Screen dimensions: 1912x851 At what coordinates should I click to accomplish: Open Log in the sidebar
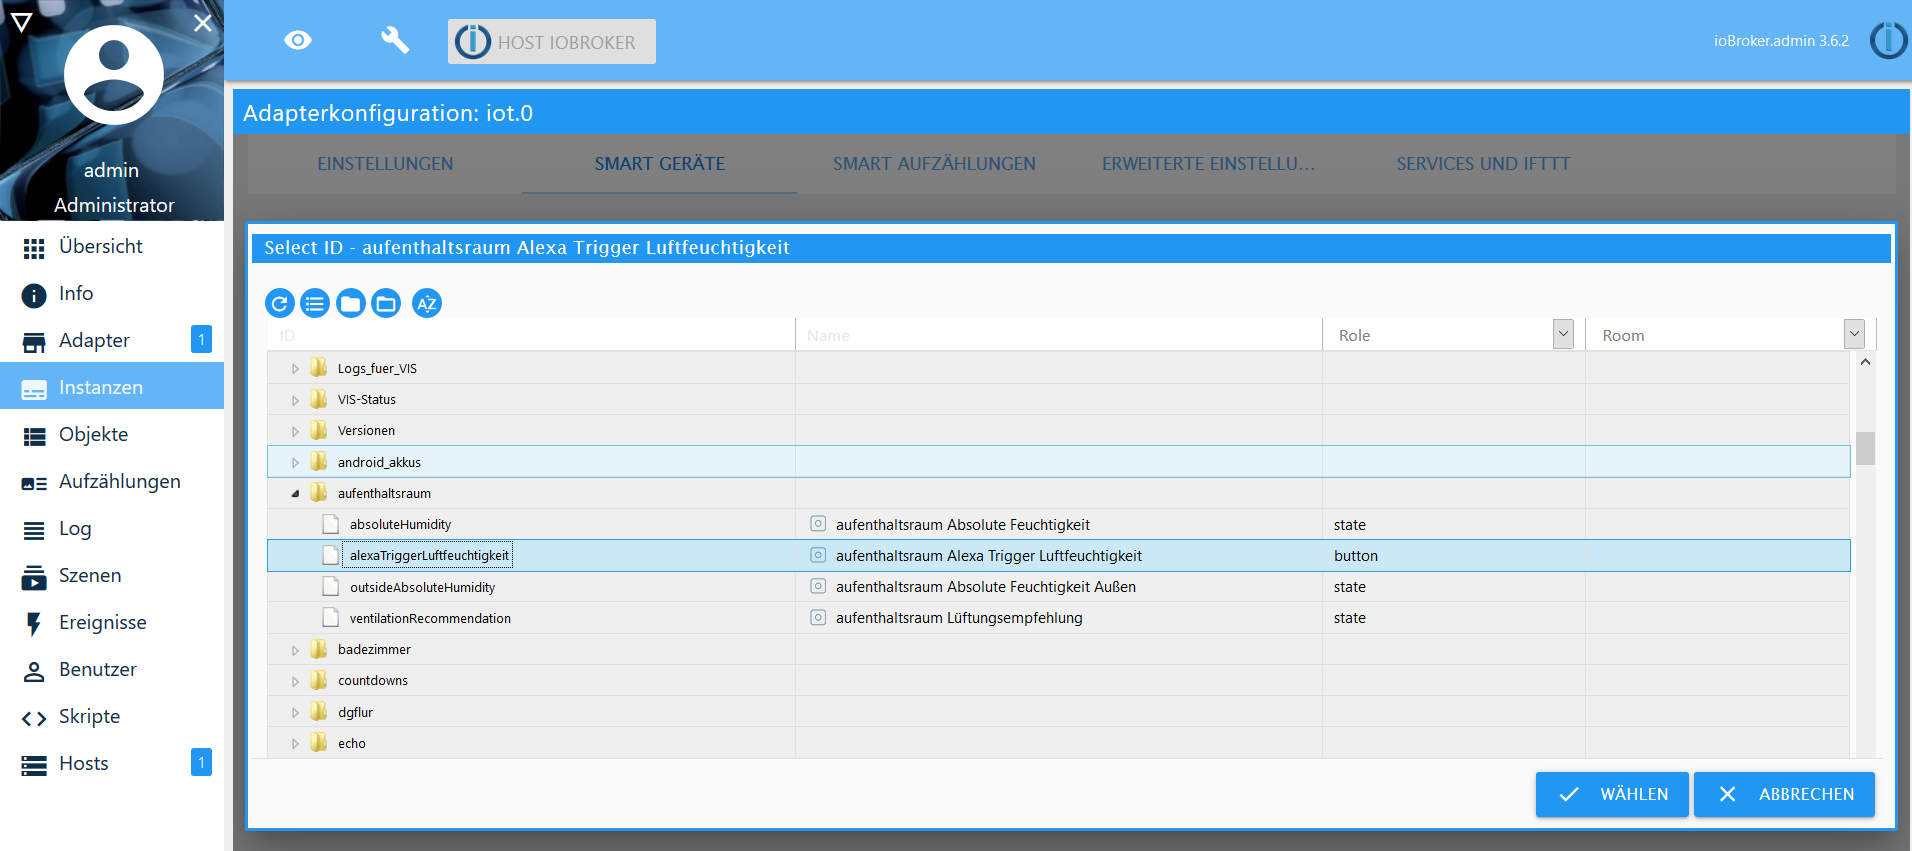pyautogui.click(x=112, y=528)
